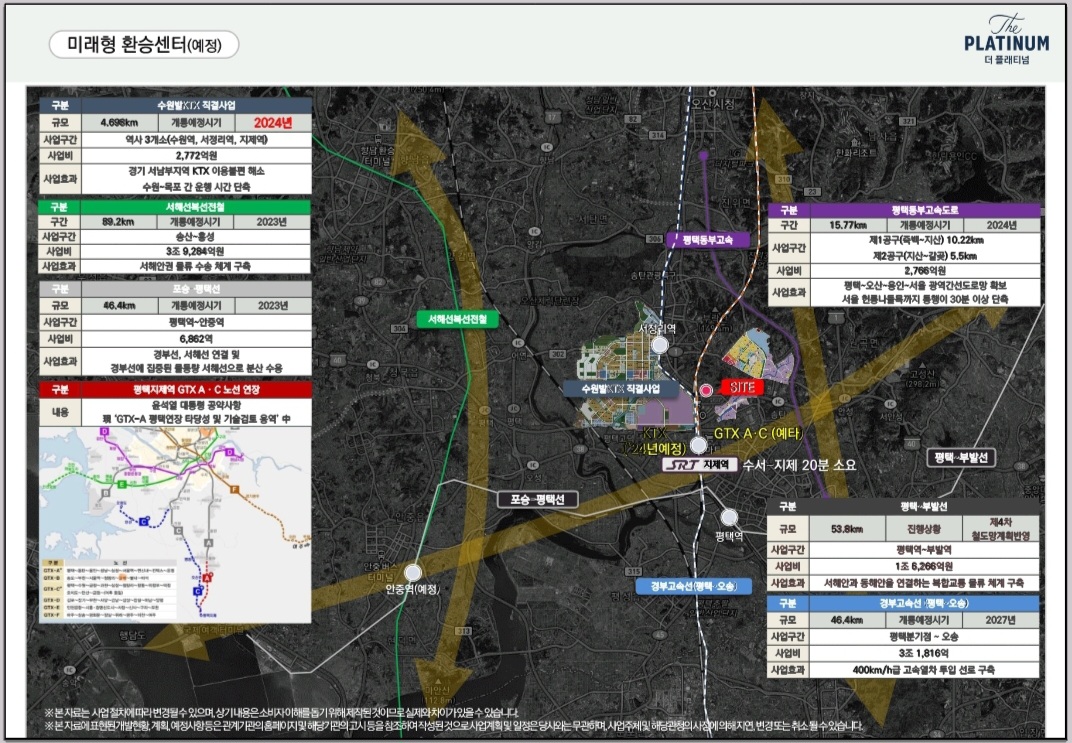Viewport: 1072px width, 743px height.
Task: Click the 89.2km cell
Action: (x=118, y=222)
